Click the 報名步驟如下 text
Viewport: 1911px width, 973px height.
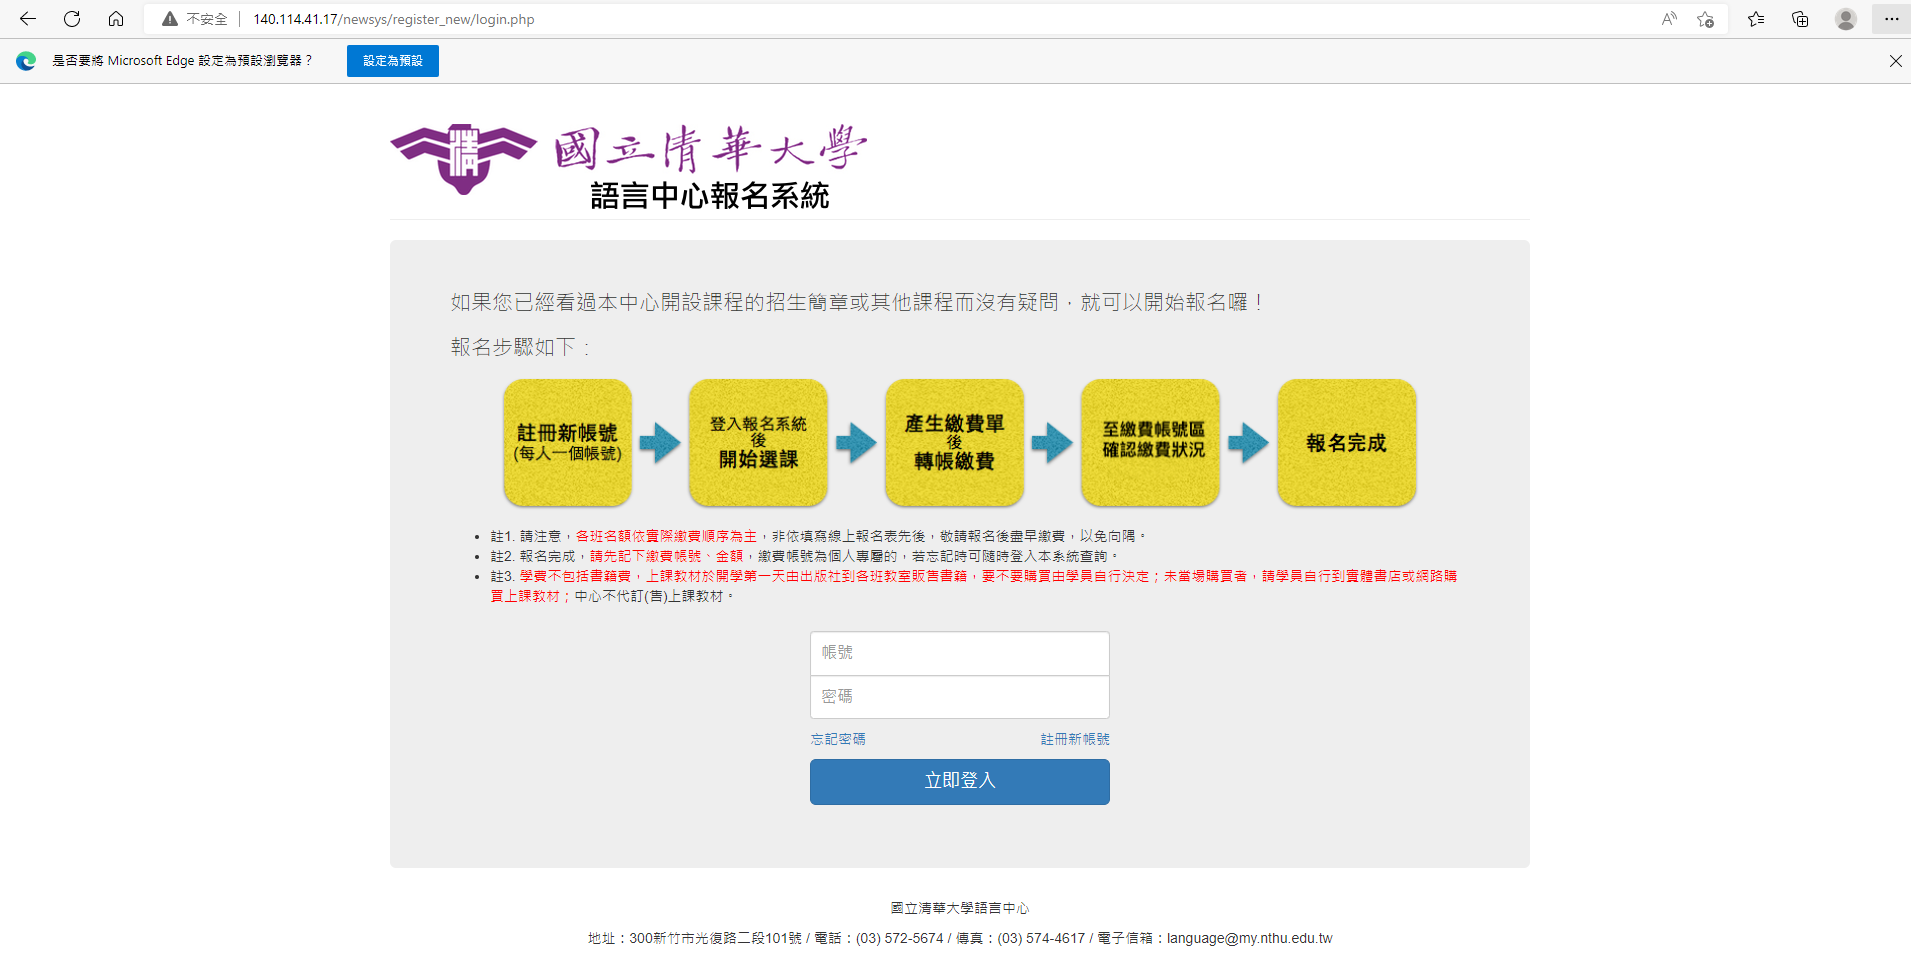point(520,347)
